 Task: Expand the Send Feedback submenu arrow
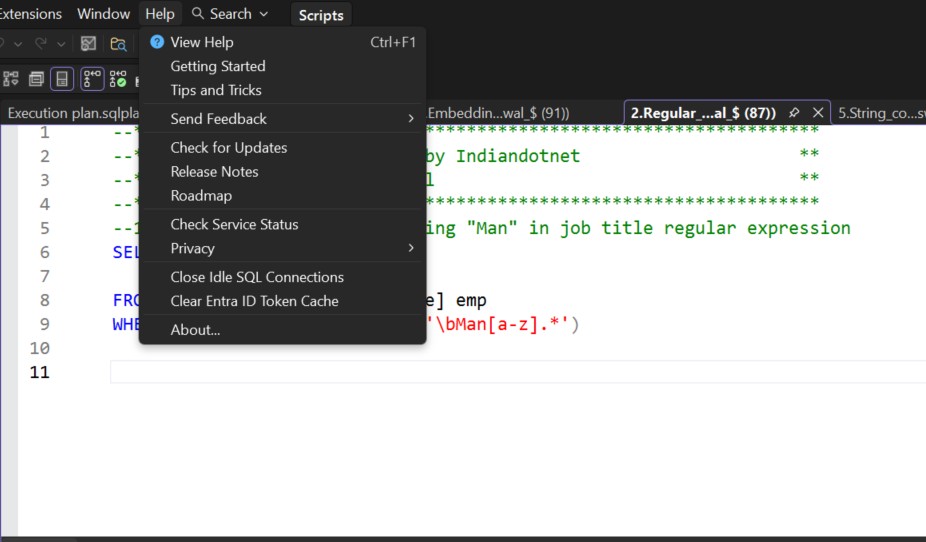coord(411,119)
